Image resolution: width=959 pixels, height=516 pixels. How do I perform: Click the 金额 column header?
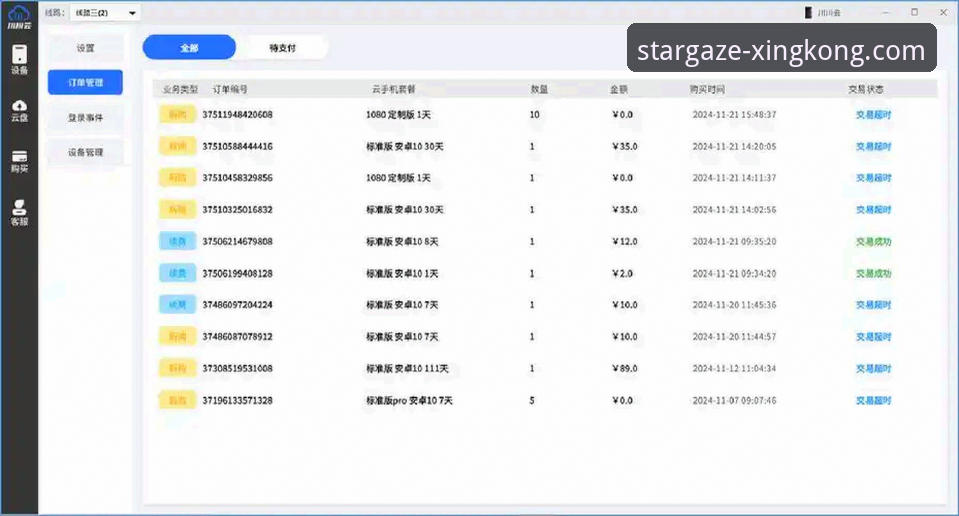(x=619, y=89)
